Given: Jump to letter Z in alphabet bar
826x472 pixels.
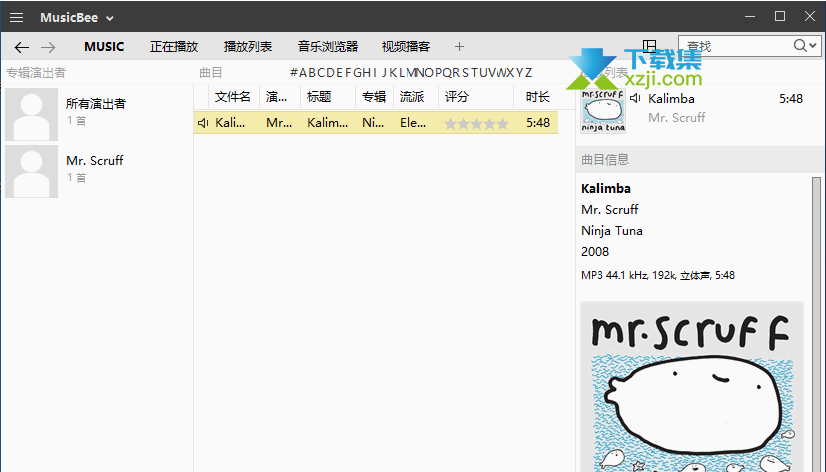Looking at the screenshot, I should [x=528, y=73].
